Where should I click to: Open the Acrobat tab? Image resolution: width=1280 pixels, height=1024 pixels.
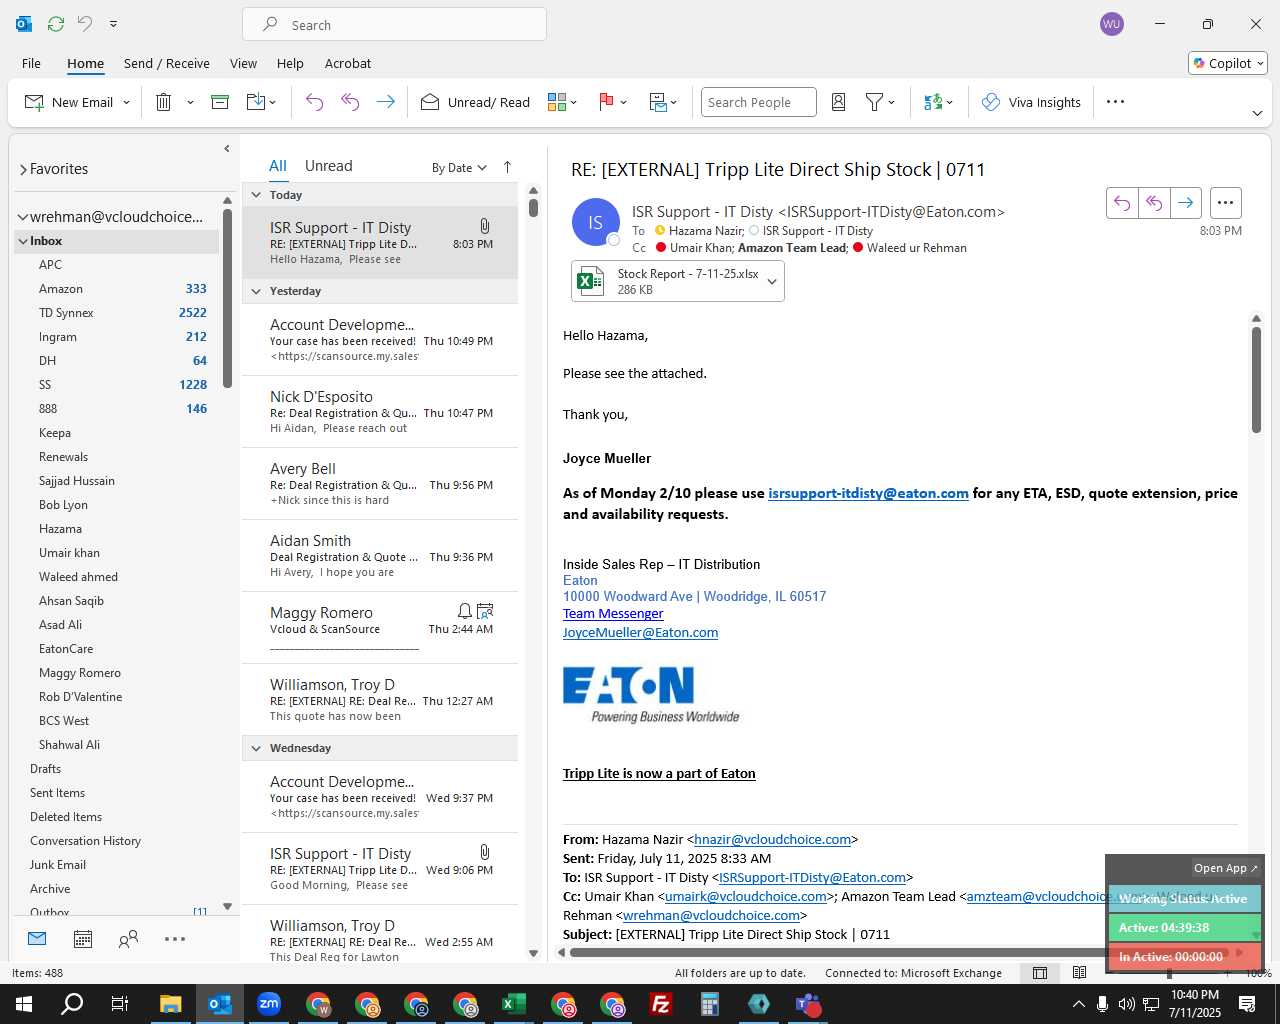(x=348, y=63)
